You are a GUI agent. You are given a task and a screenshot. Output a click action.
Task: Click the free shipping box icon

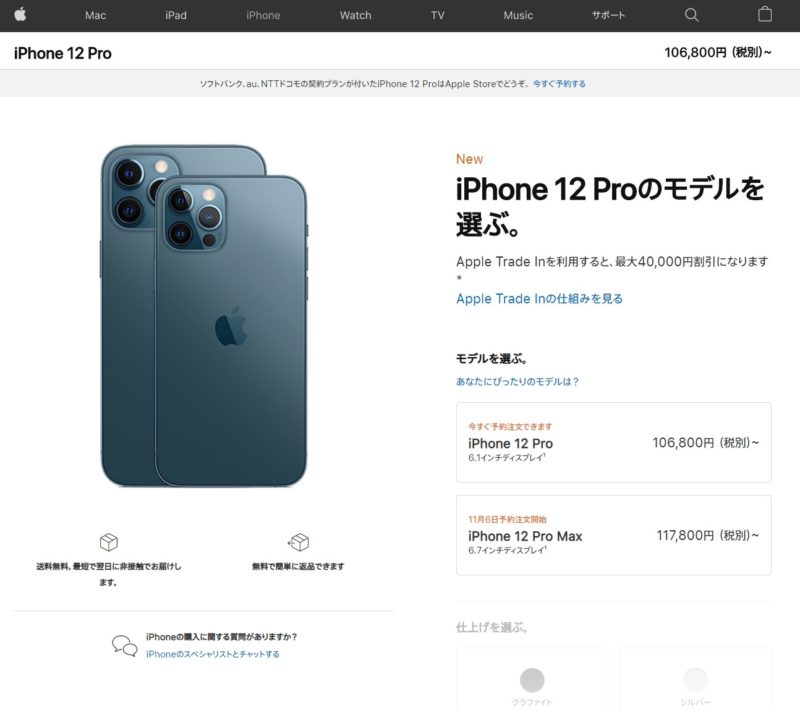pos(109,542)
